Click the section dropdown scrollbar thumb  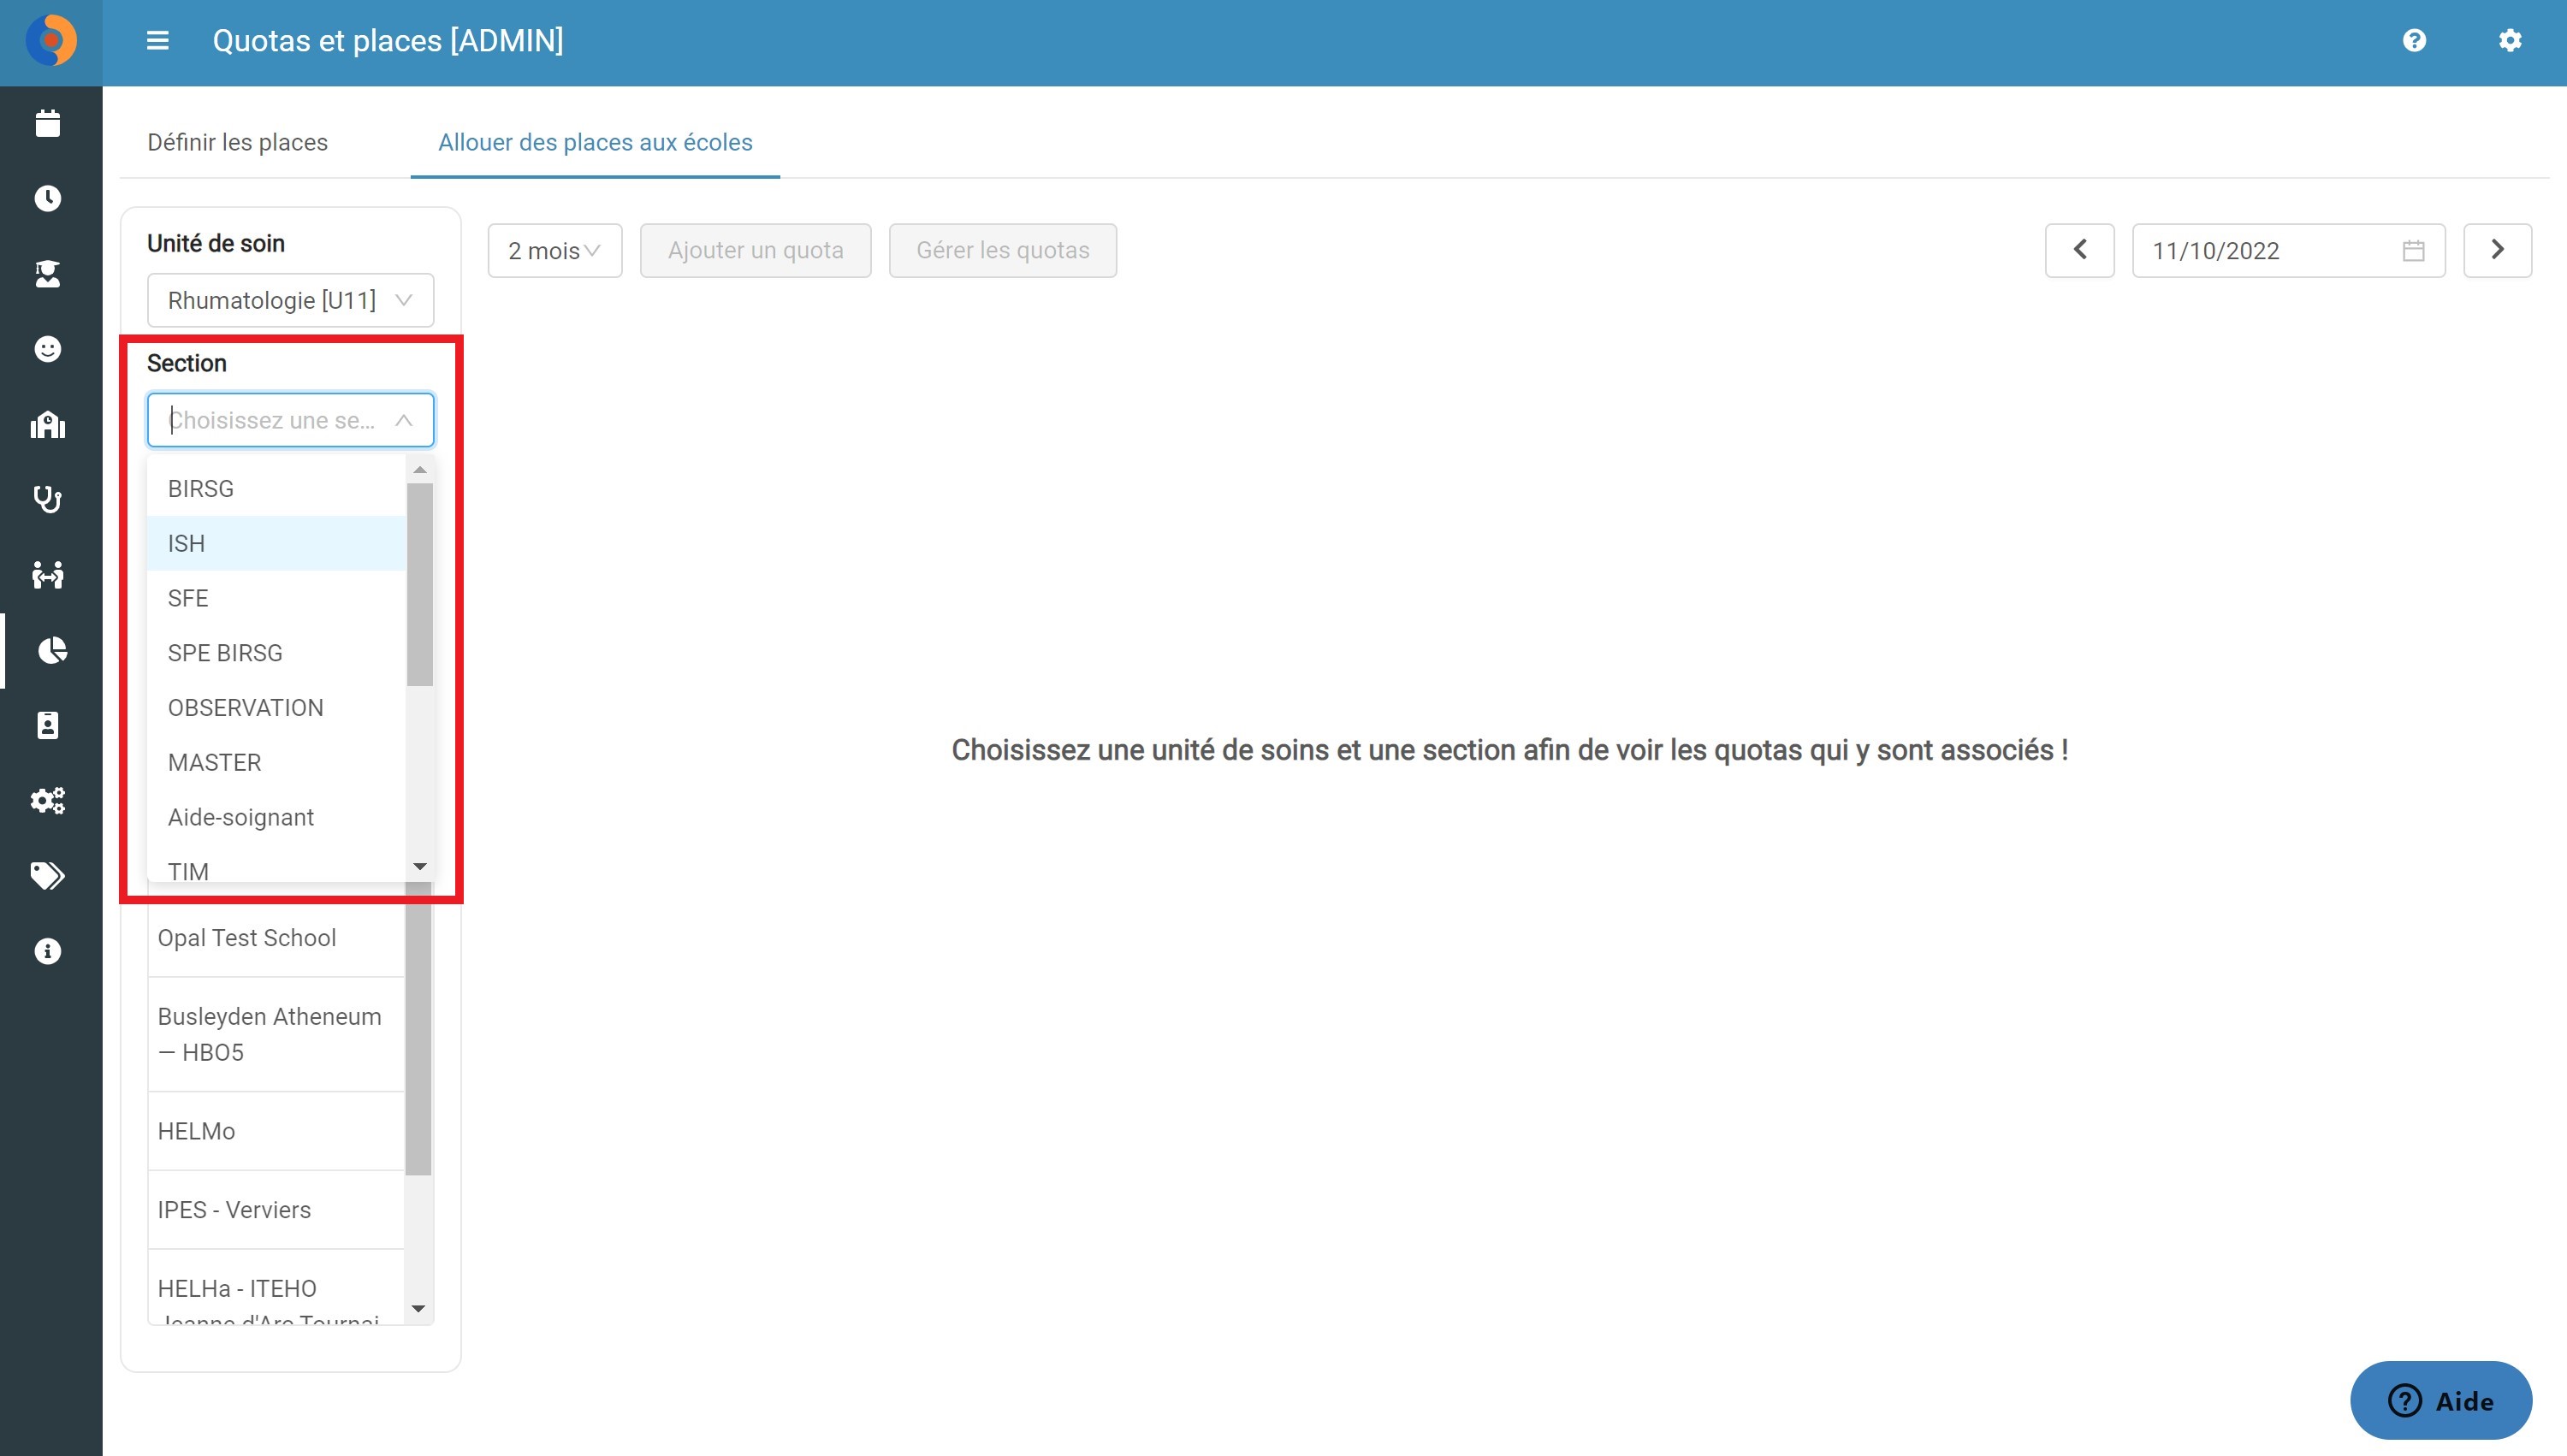[x=420, y=585]
